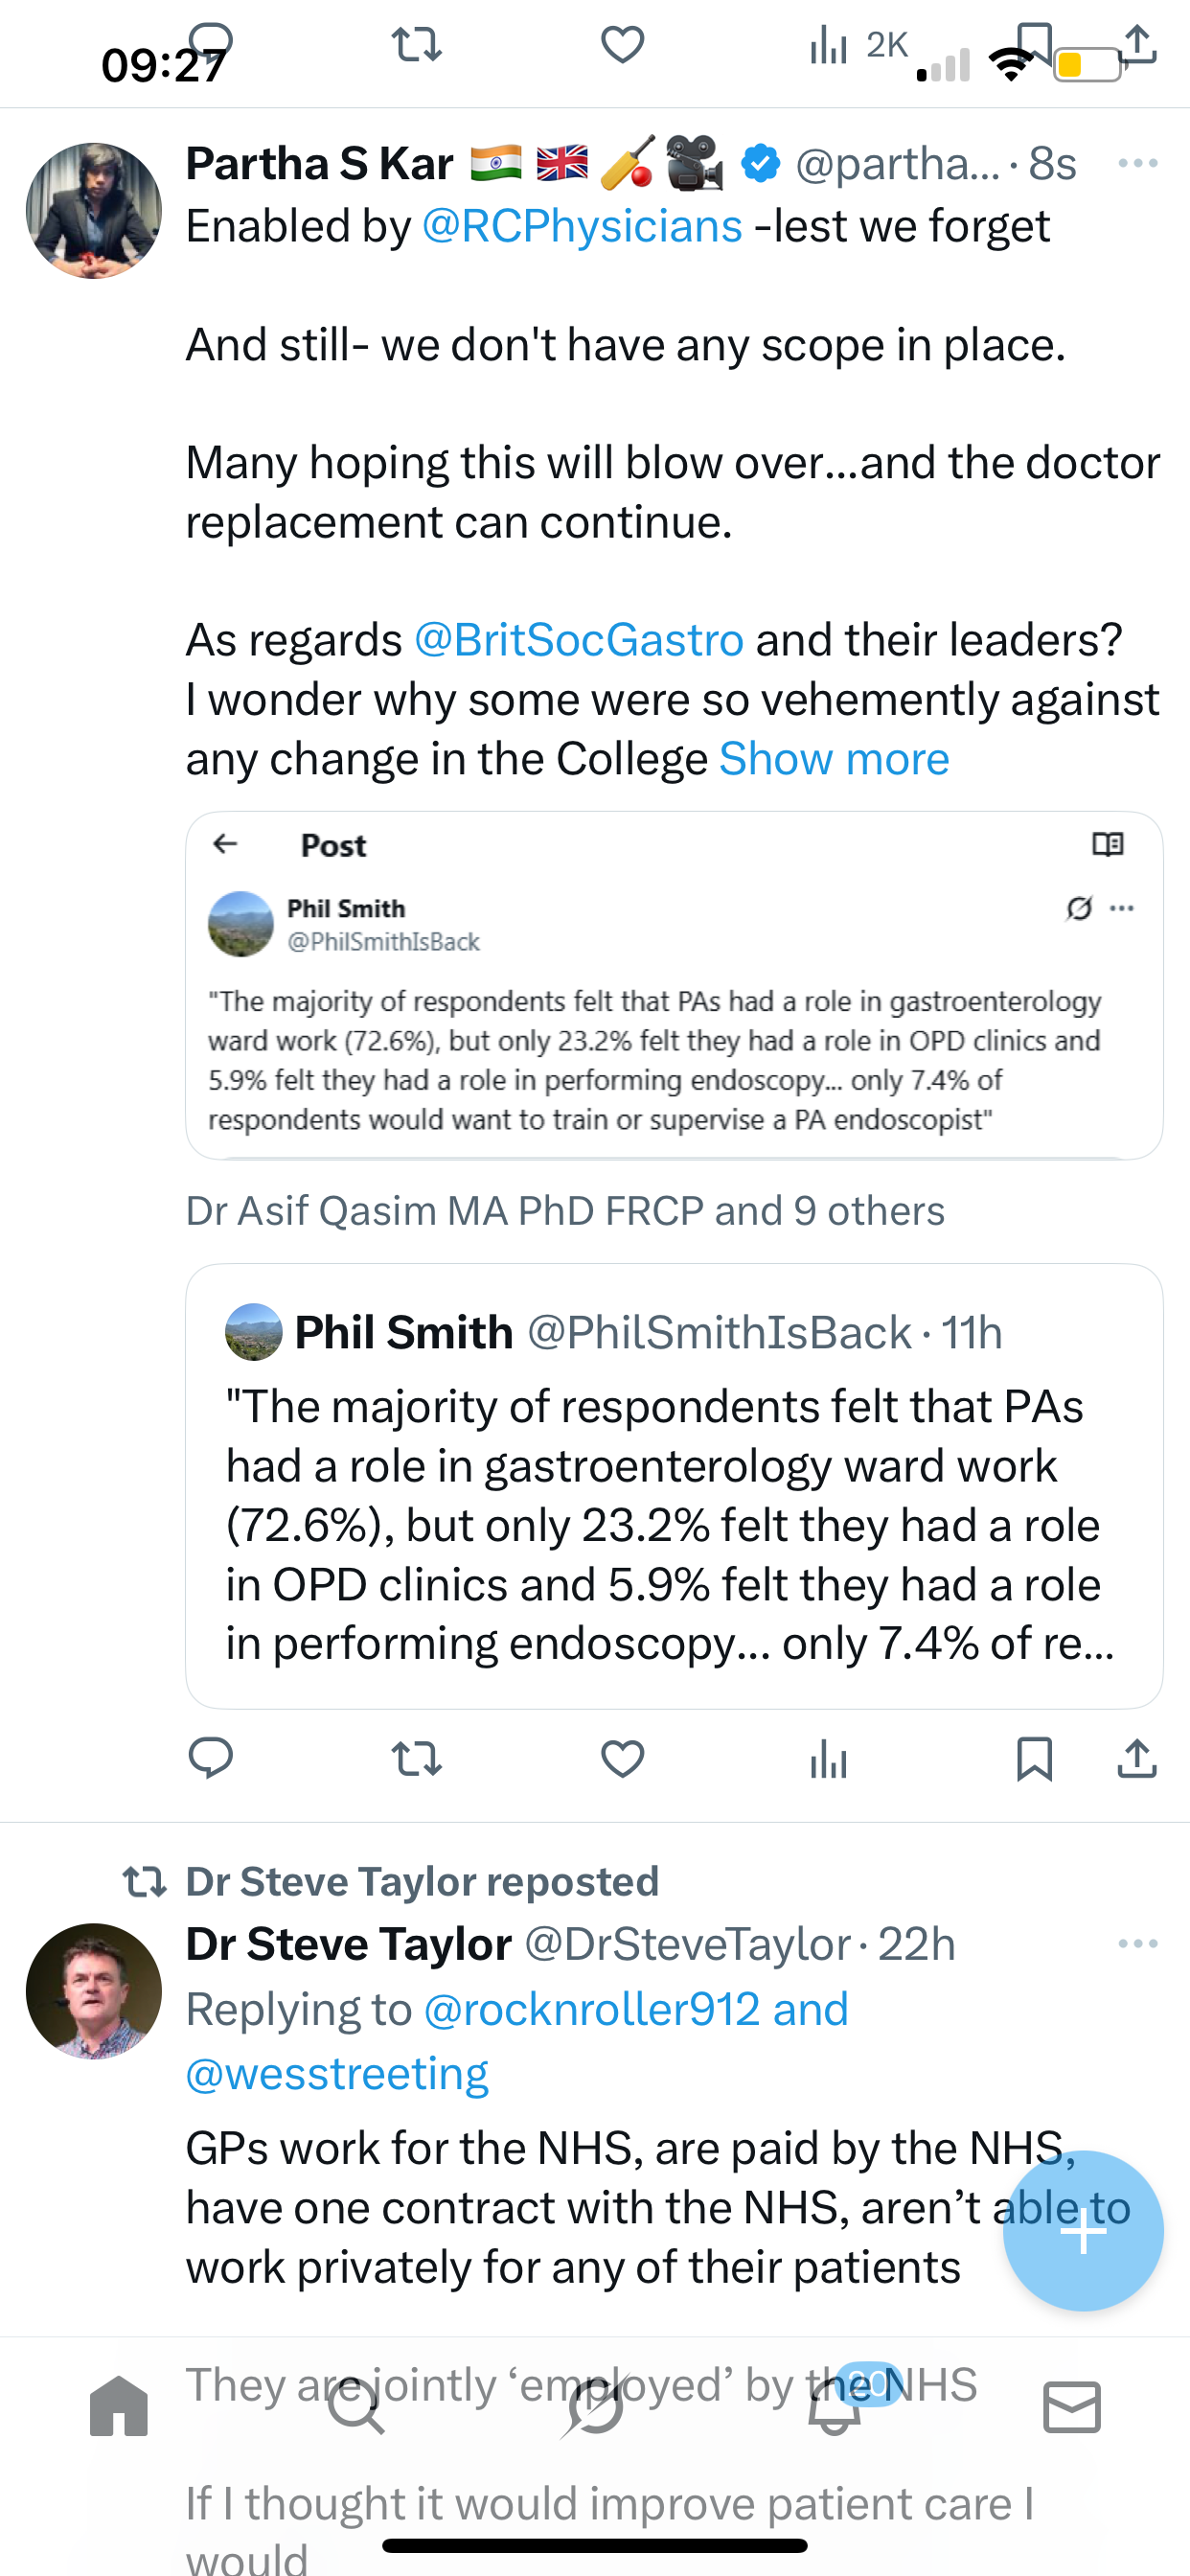This screenshot has width=1190, height=2576.
Task: Open the @RCPhysicians mention link
Action: 582,226
